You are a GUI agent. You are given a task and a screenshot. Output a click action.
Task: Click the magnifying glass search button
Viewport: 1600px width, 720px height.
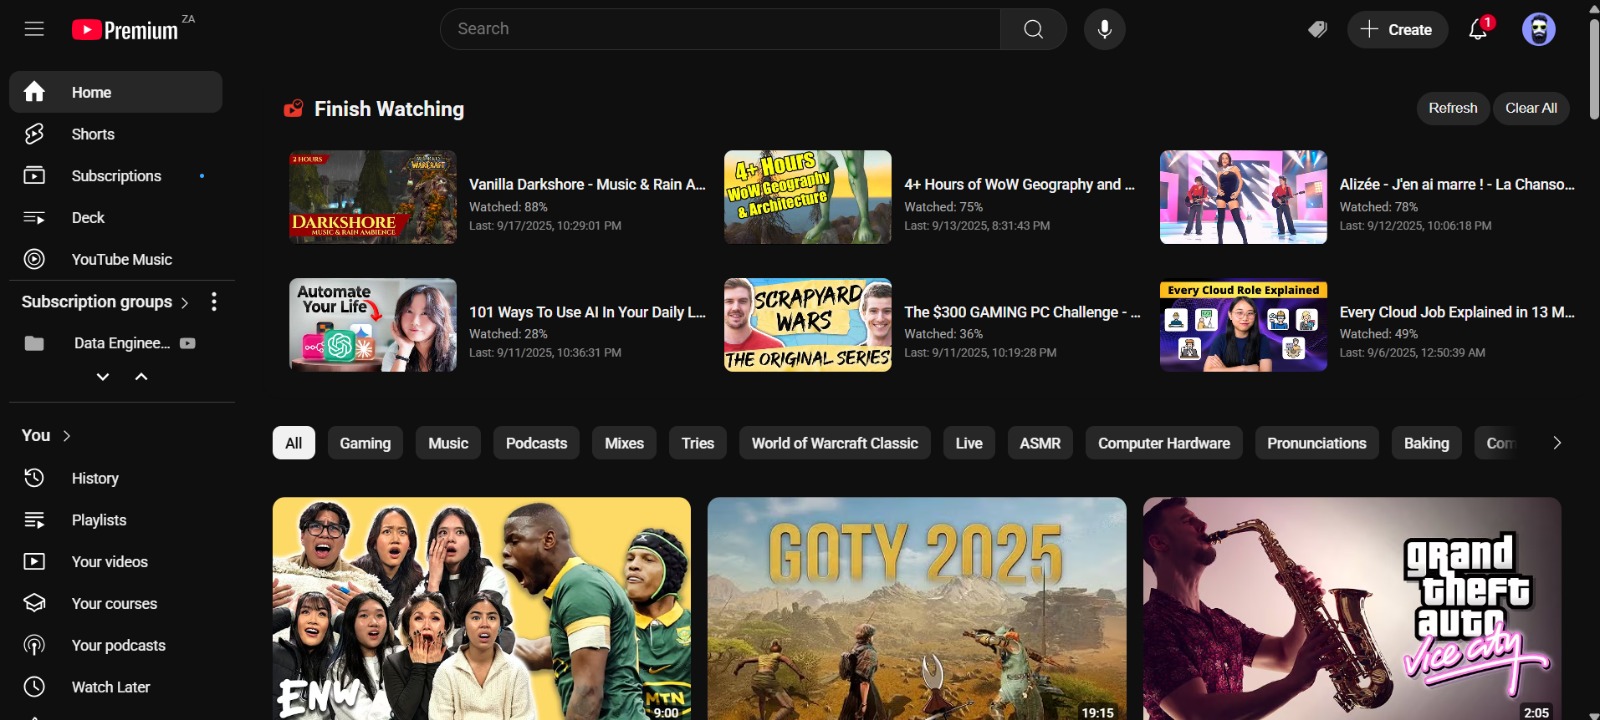click(x=1033, y=29)
